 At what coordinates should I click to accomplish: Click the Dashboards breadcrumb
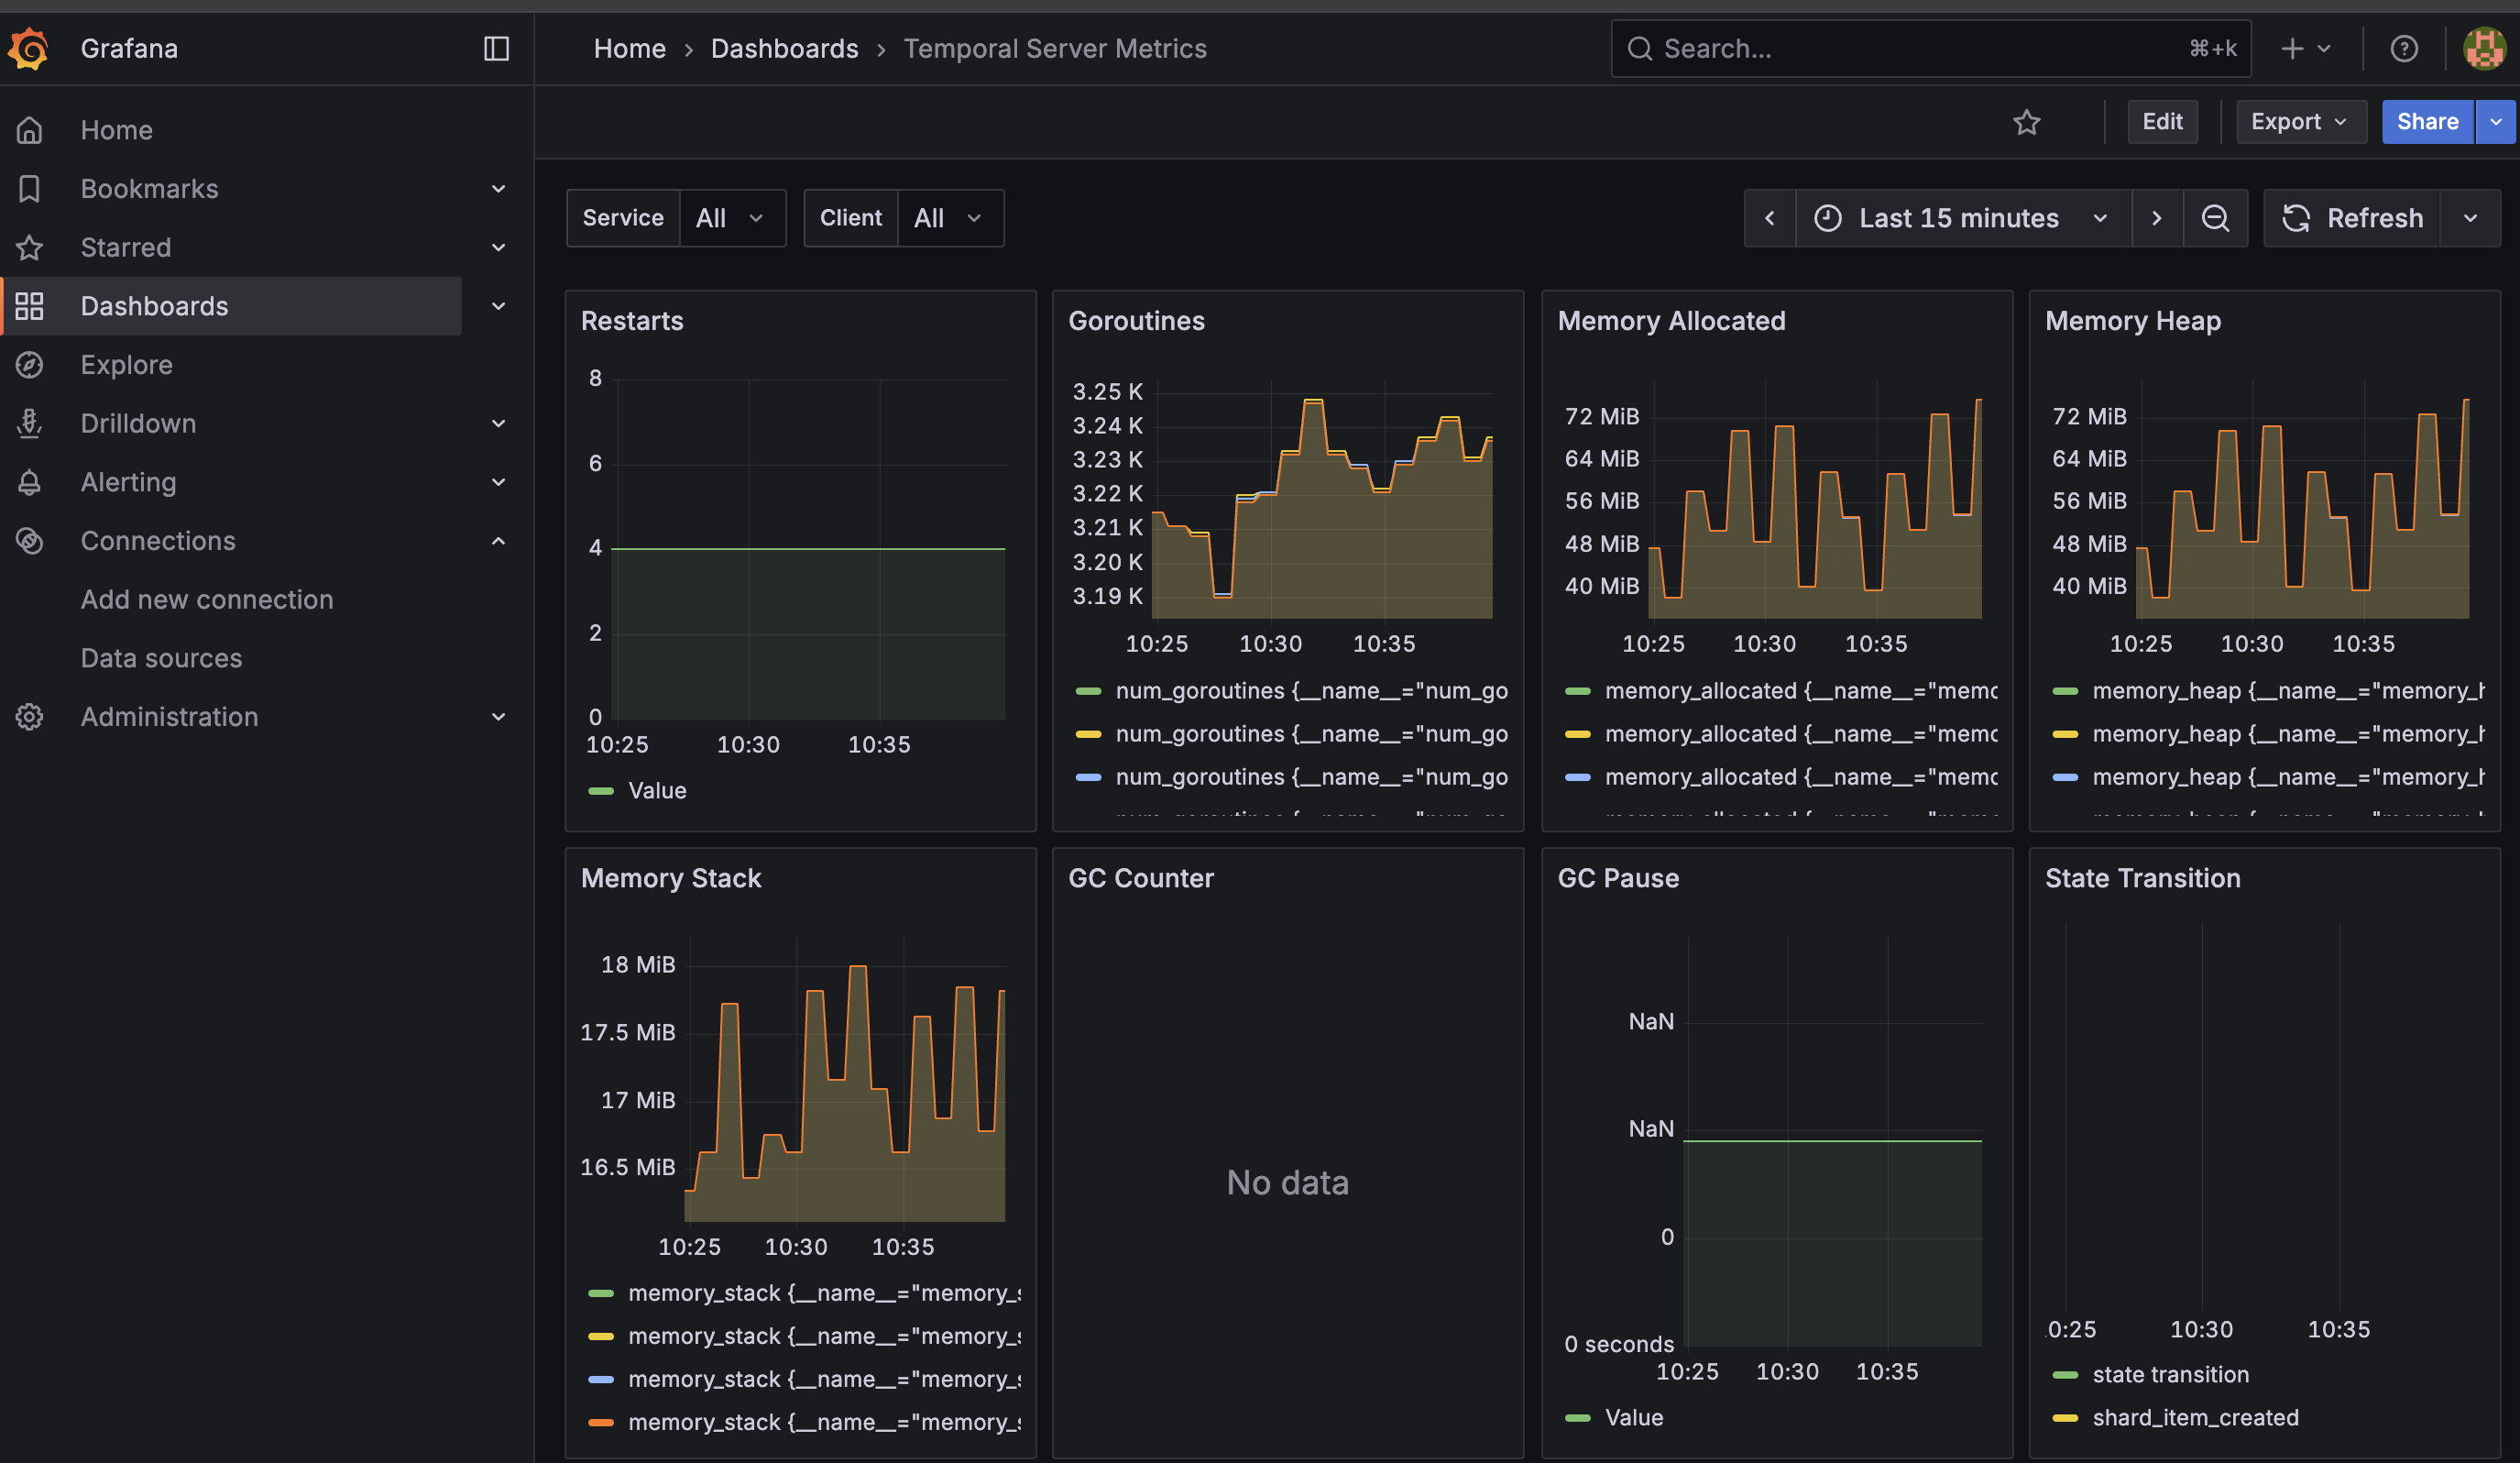(784, 48)
